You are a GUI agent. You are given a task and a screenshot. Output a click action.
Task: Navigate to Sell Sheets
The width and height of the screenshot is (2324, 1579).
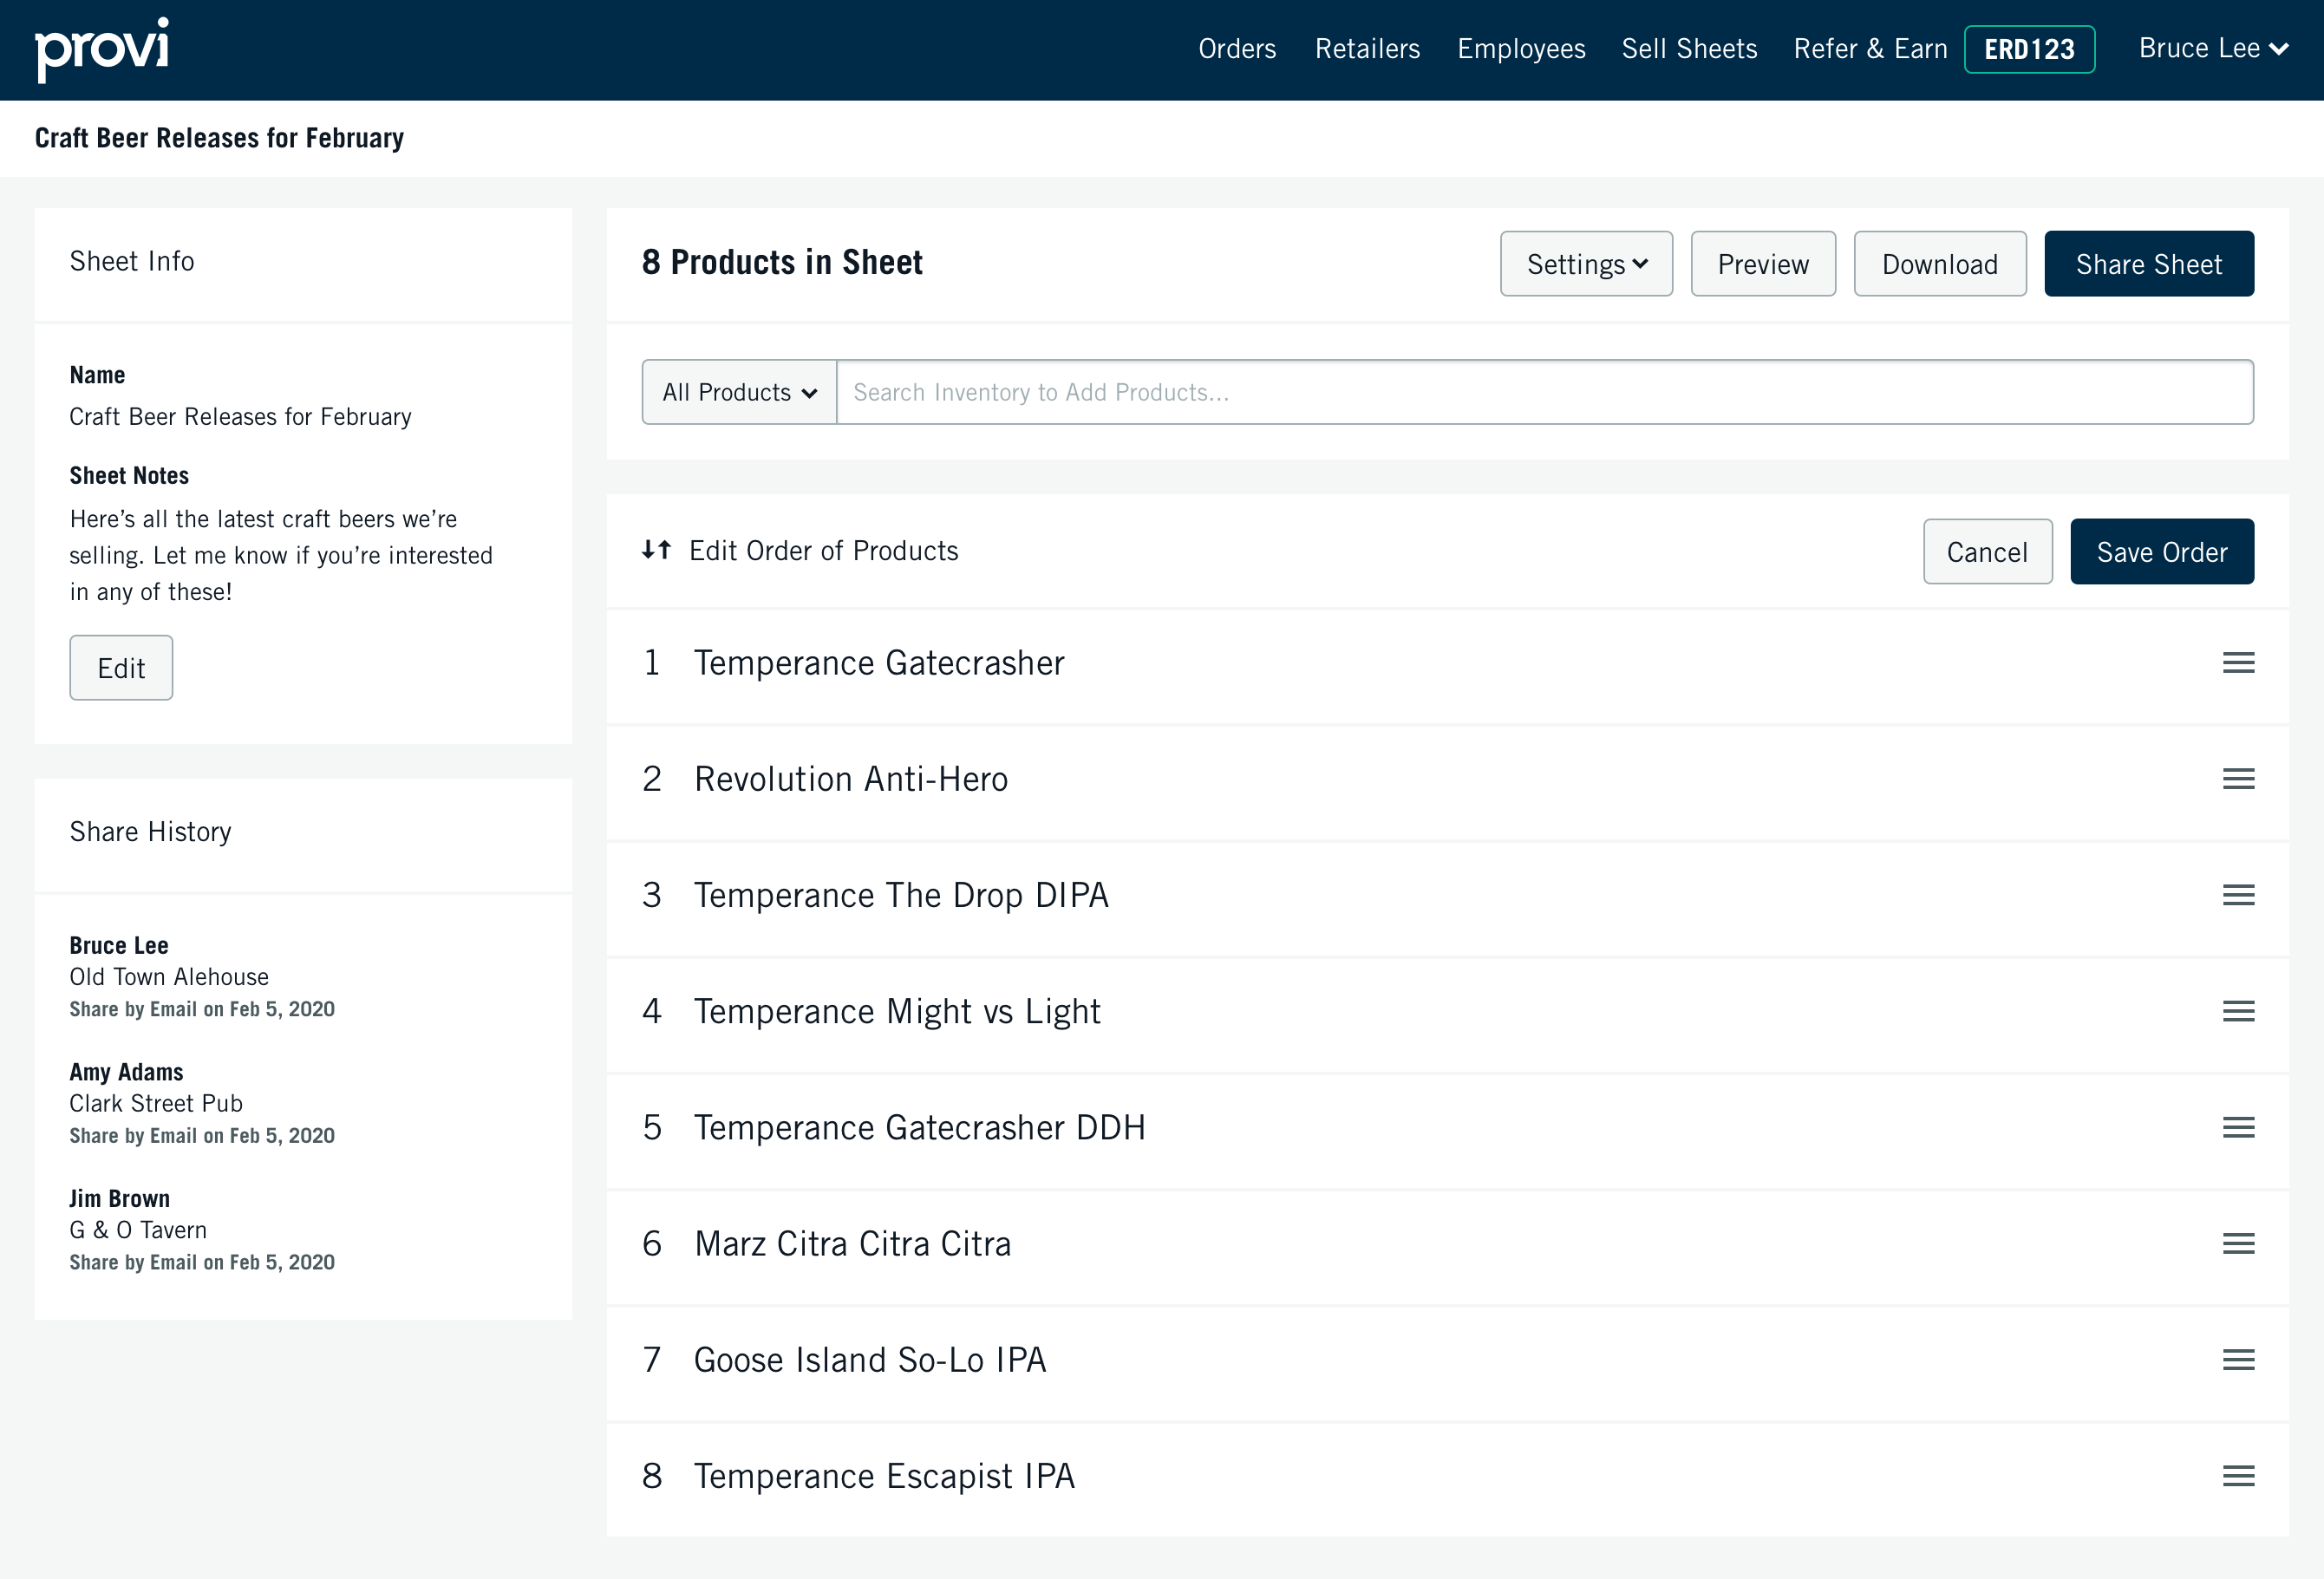coord(1689,48)
